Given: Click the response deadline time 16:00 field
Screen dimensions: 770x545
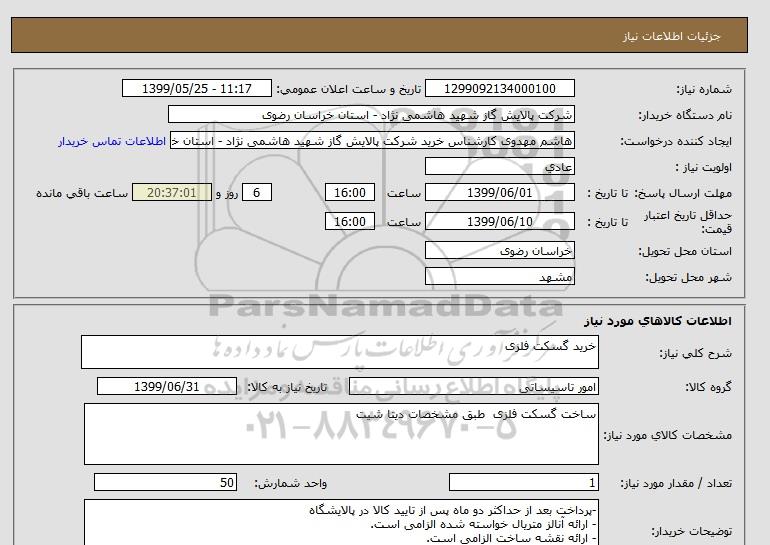Looking at the screenshot, I should coord(350,192).
